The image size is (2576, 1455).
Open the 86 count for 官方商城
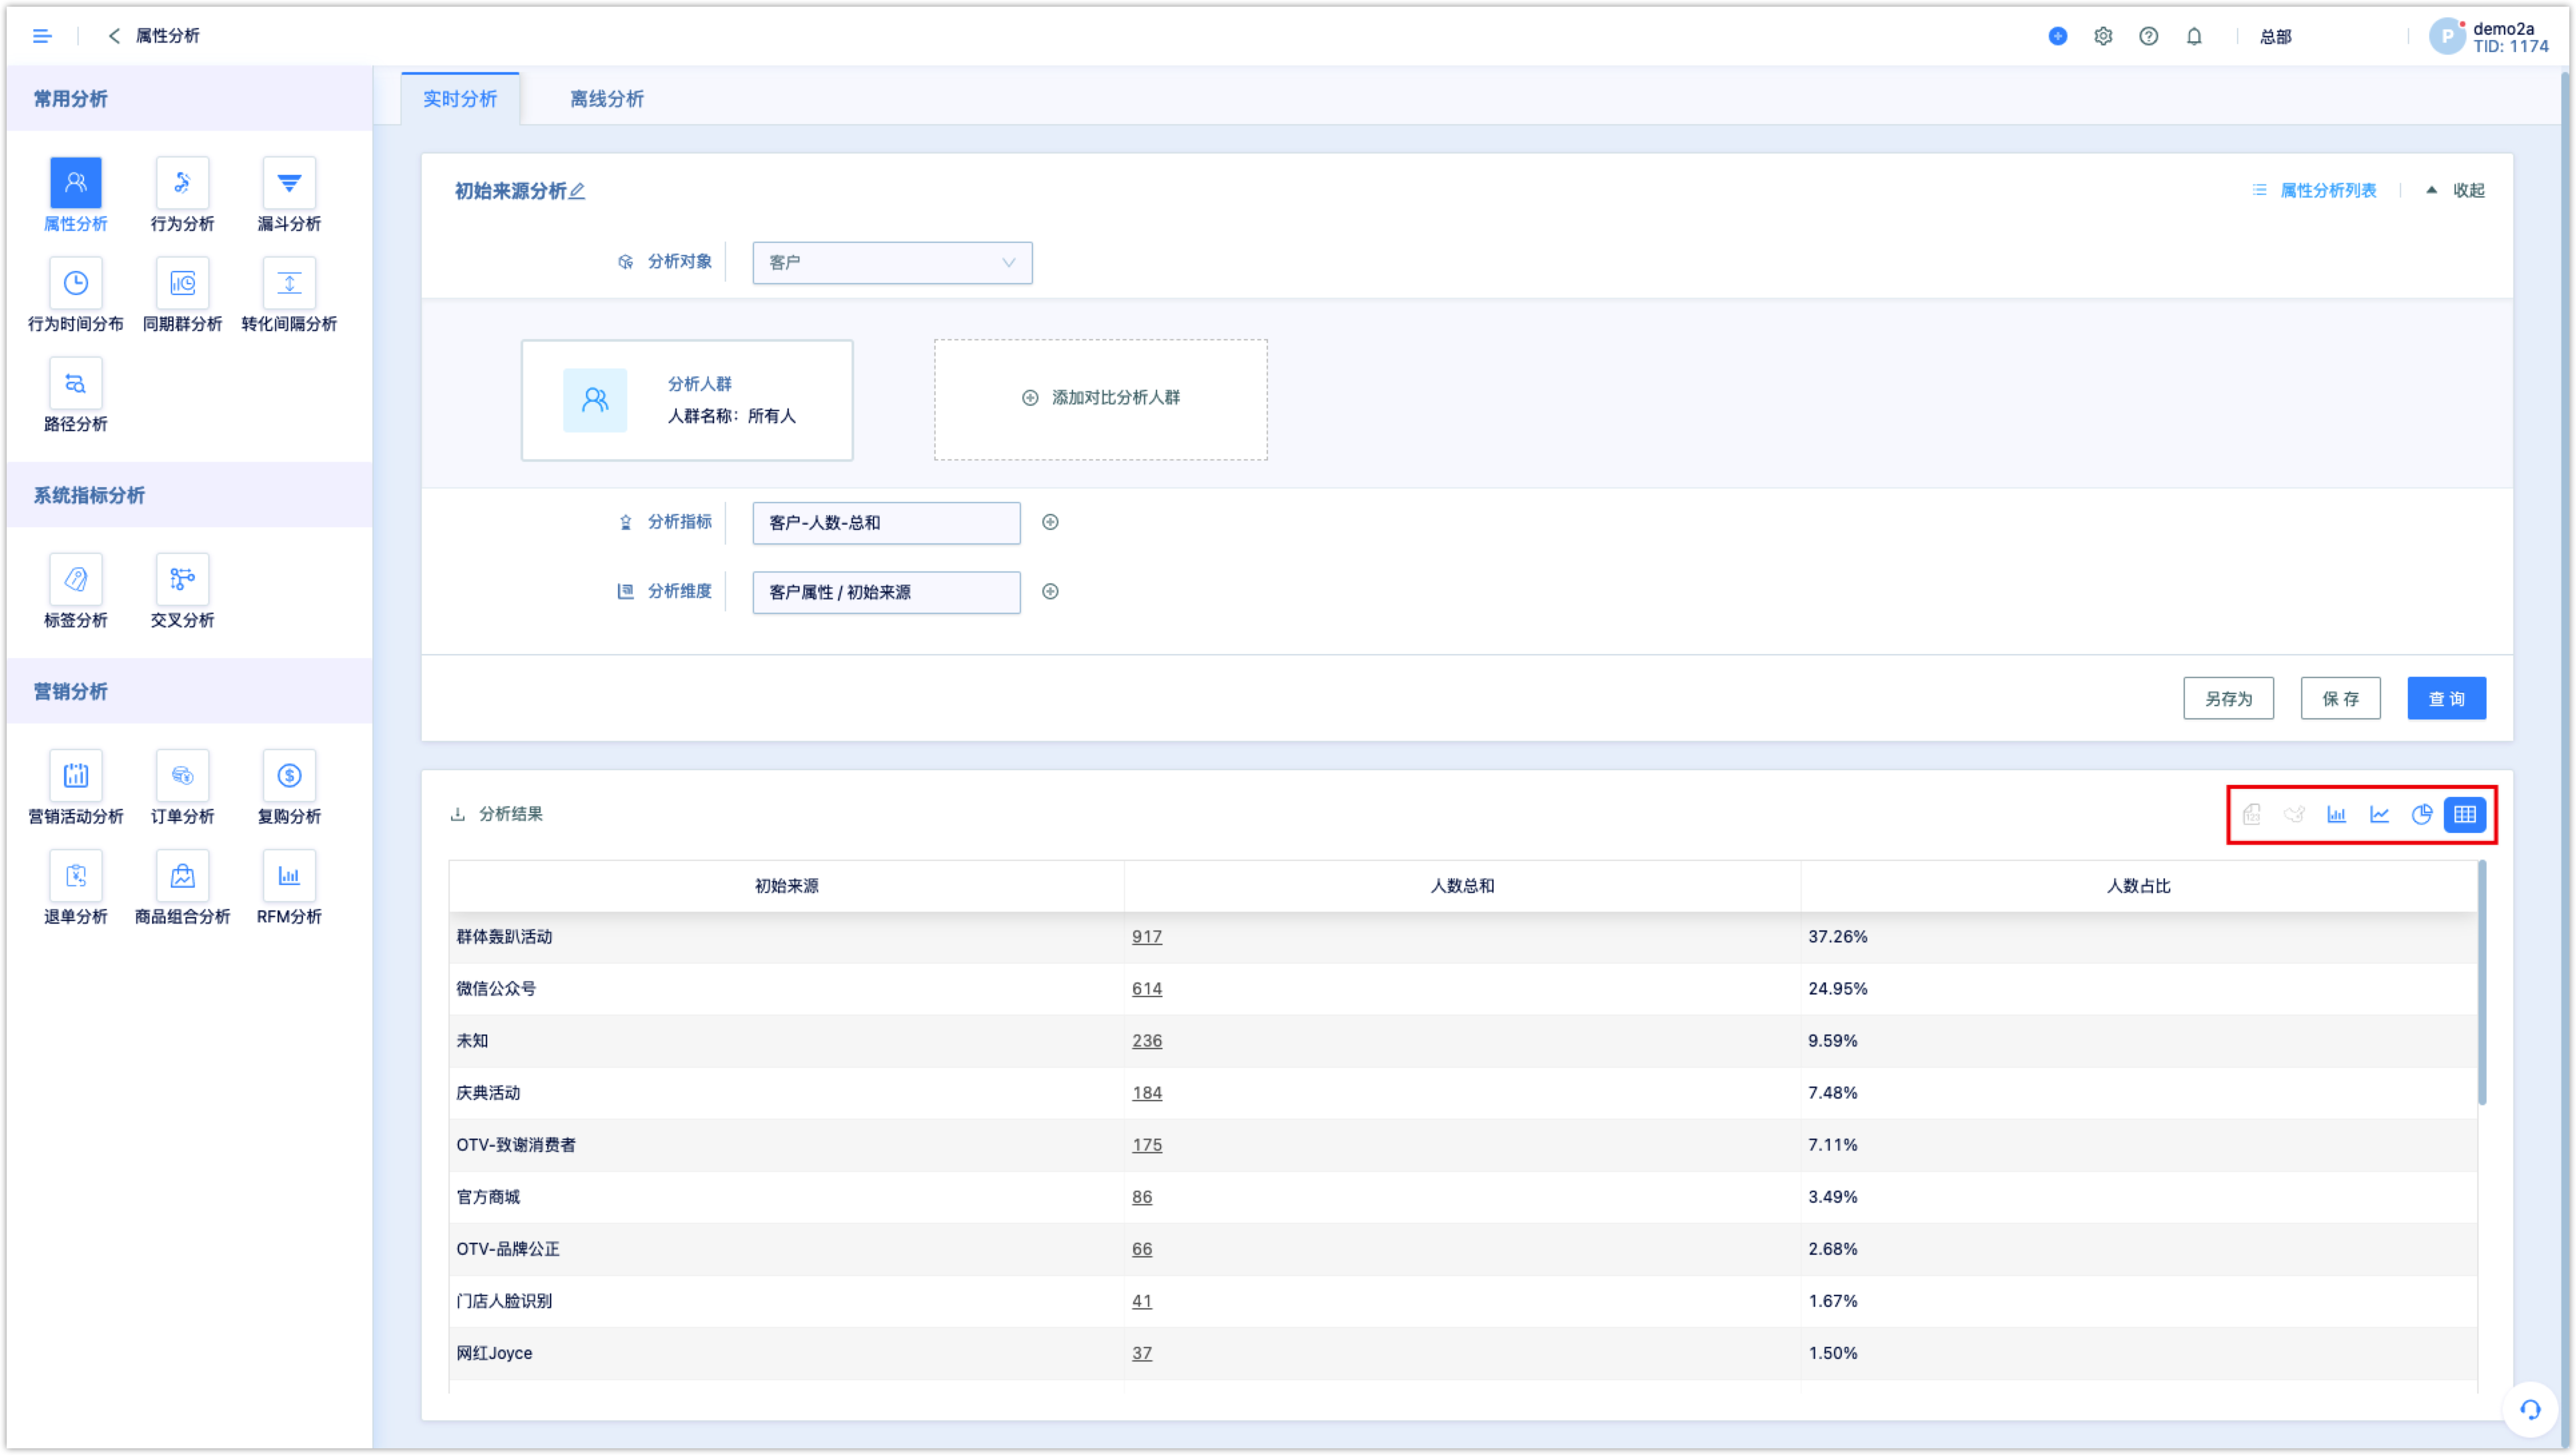(x=1141, y=1197)
